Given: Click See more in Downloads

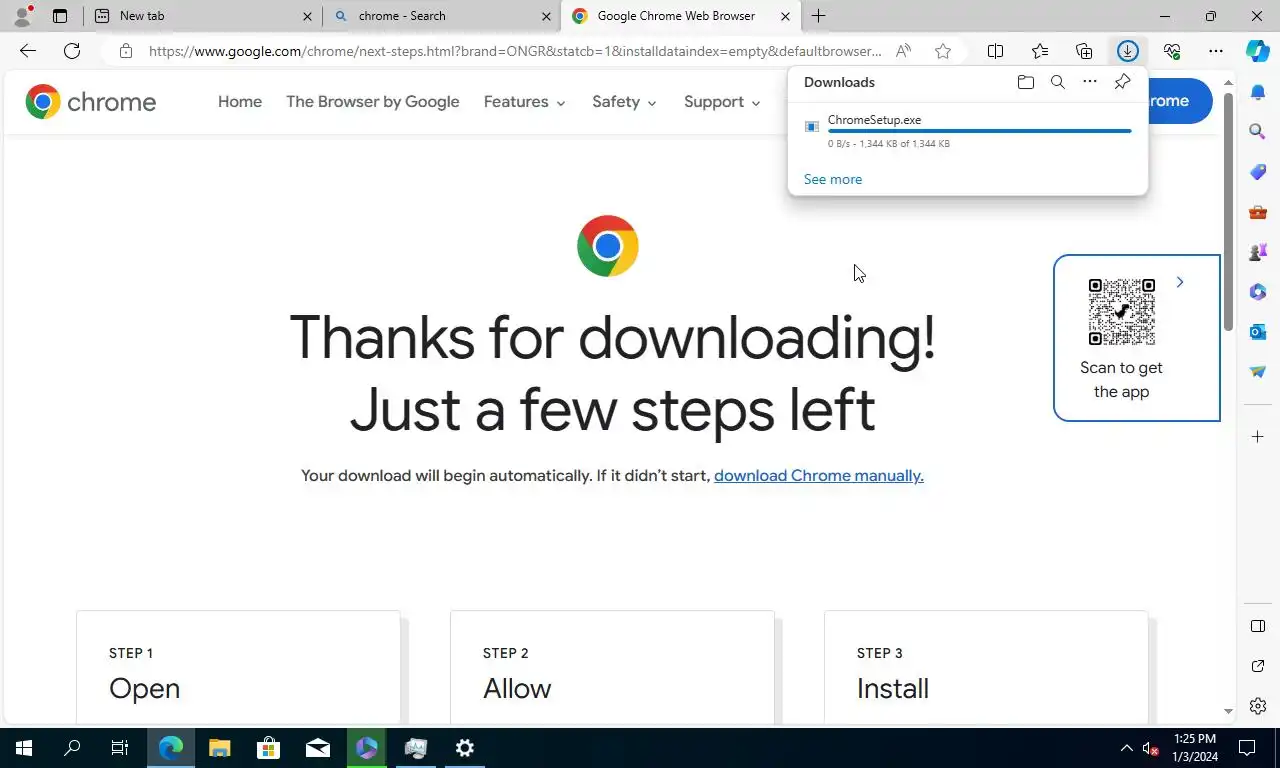Looking at the screenshot, I should (x=833, y=180).
